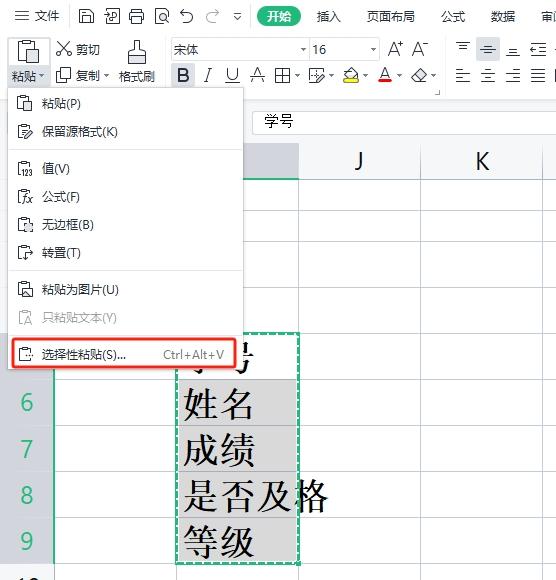Select column K header

coord(482,162)
